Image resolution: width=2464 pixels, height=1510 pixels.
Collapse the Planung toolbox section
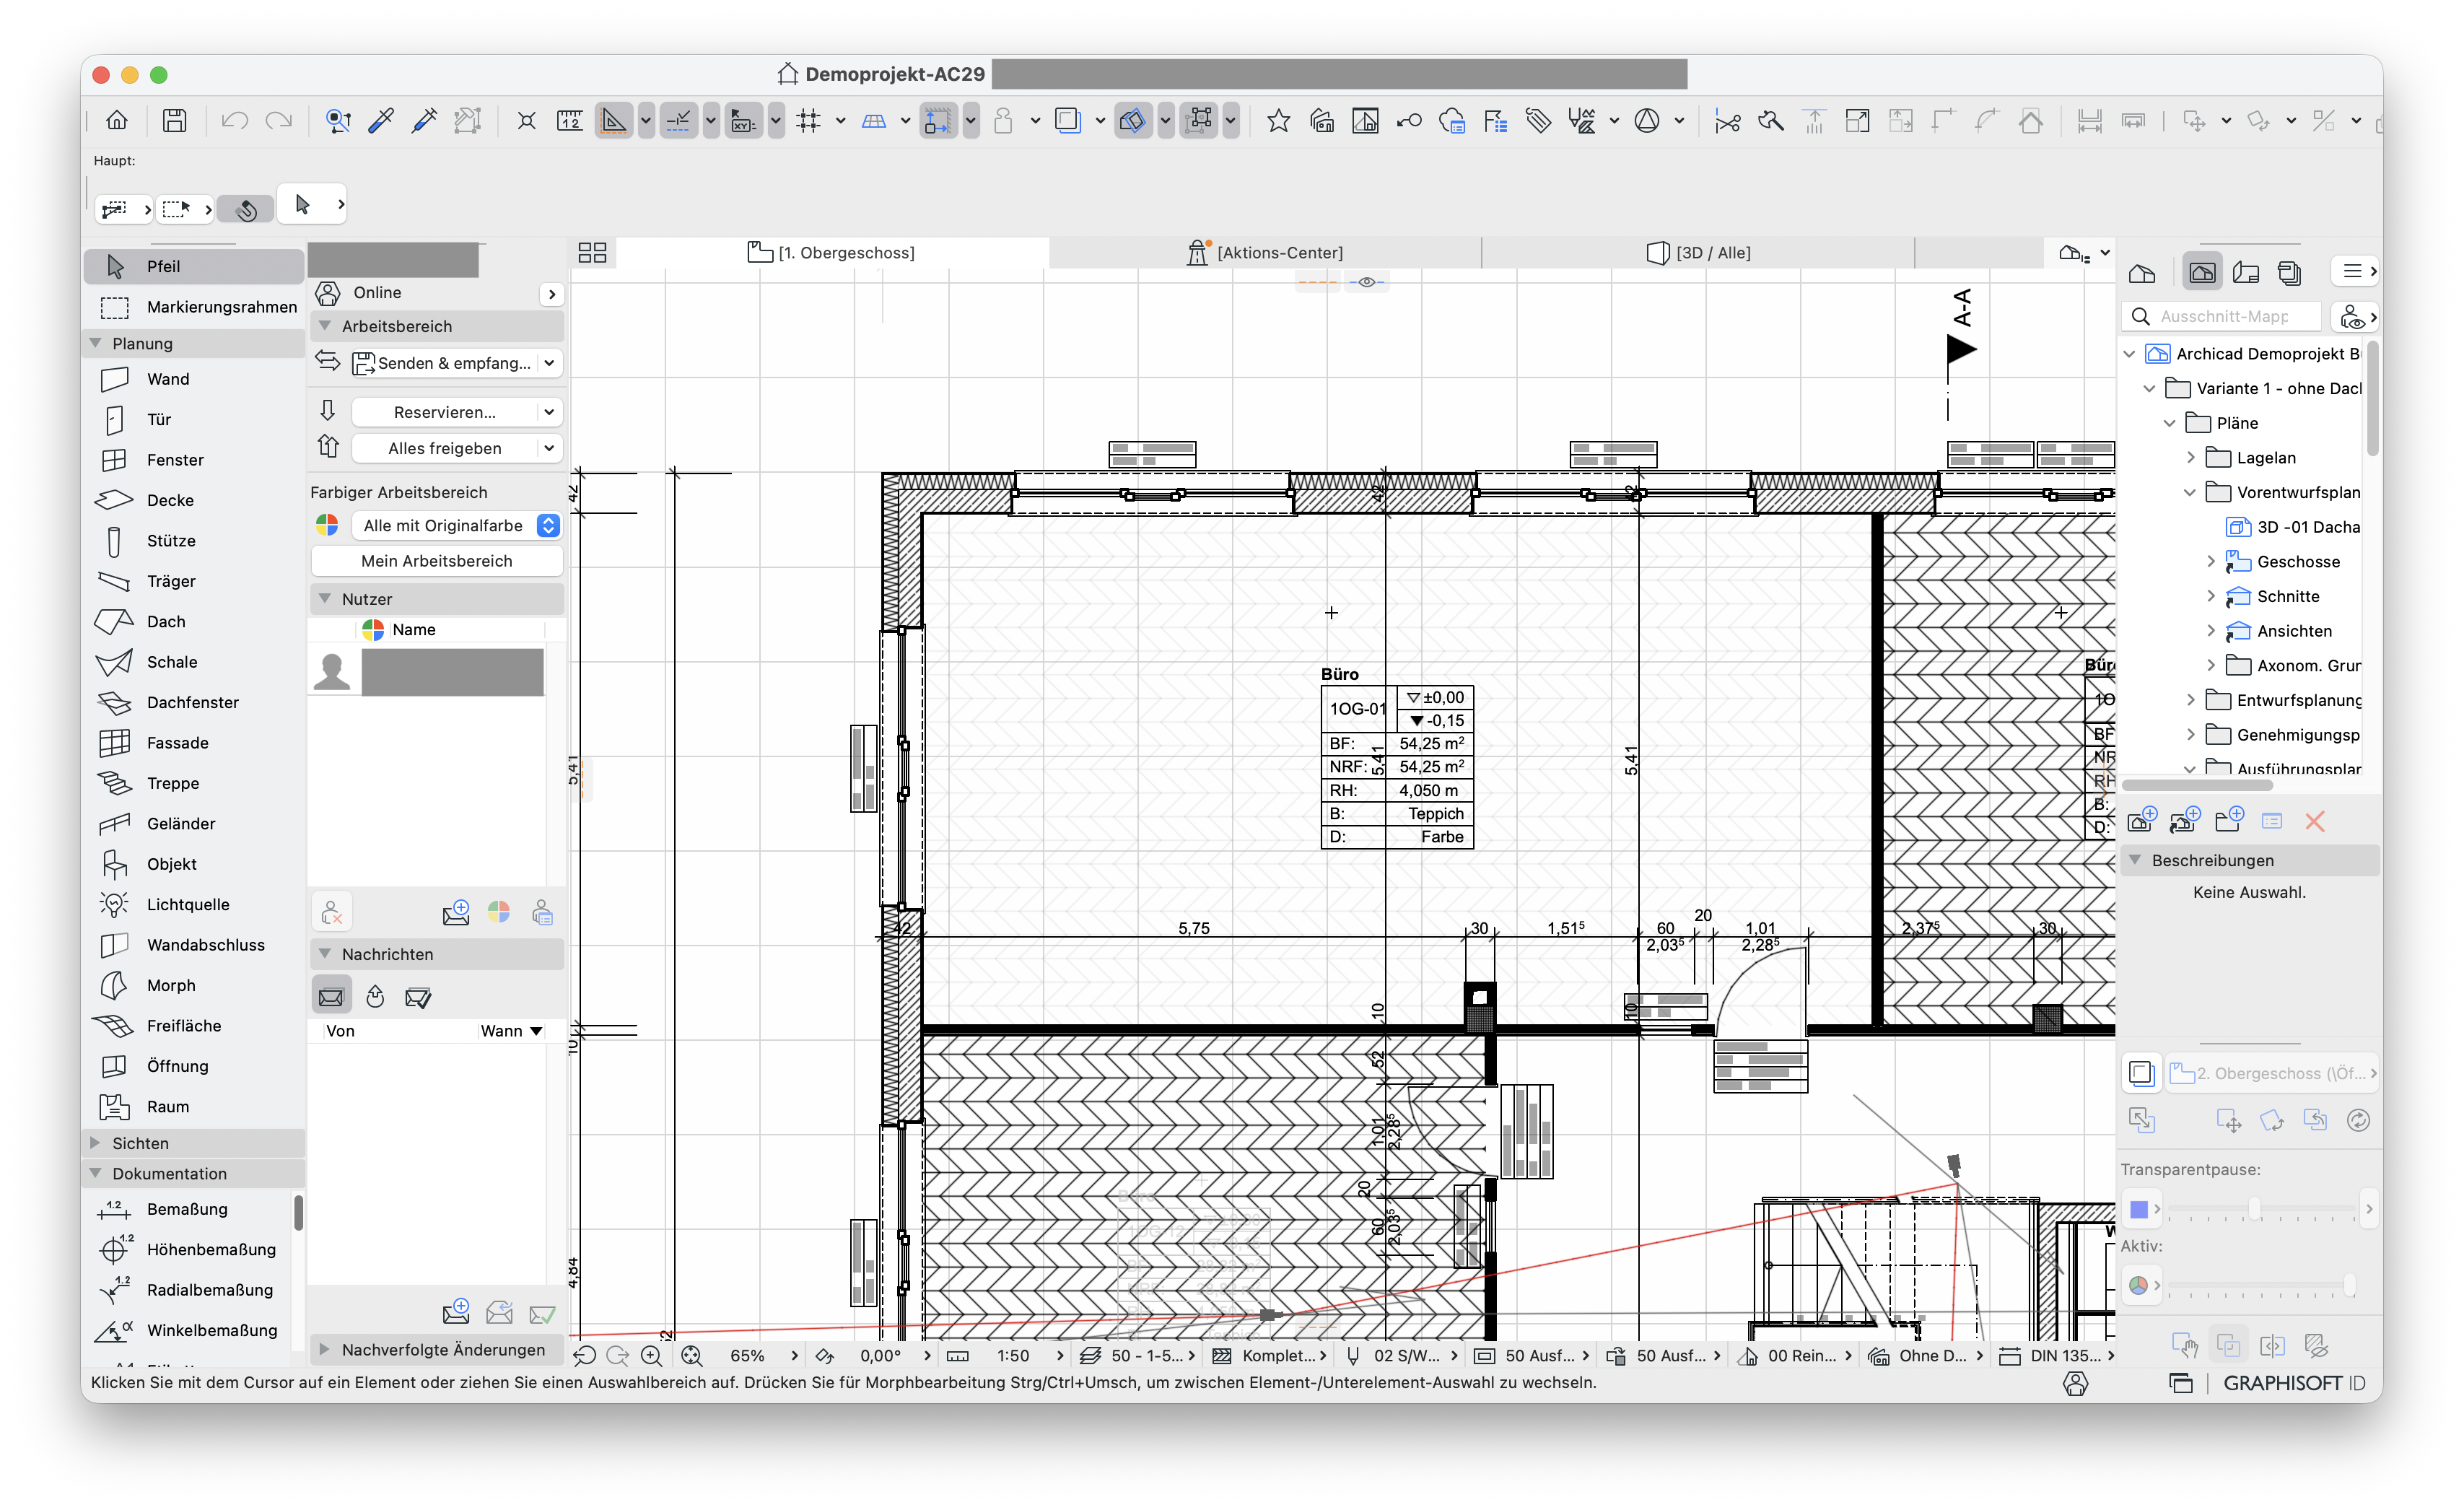pyautogui.click(x=96, y=343)
